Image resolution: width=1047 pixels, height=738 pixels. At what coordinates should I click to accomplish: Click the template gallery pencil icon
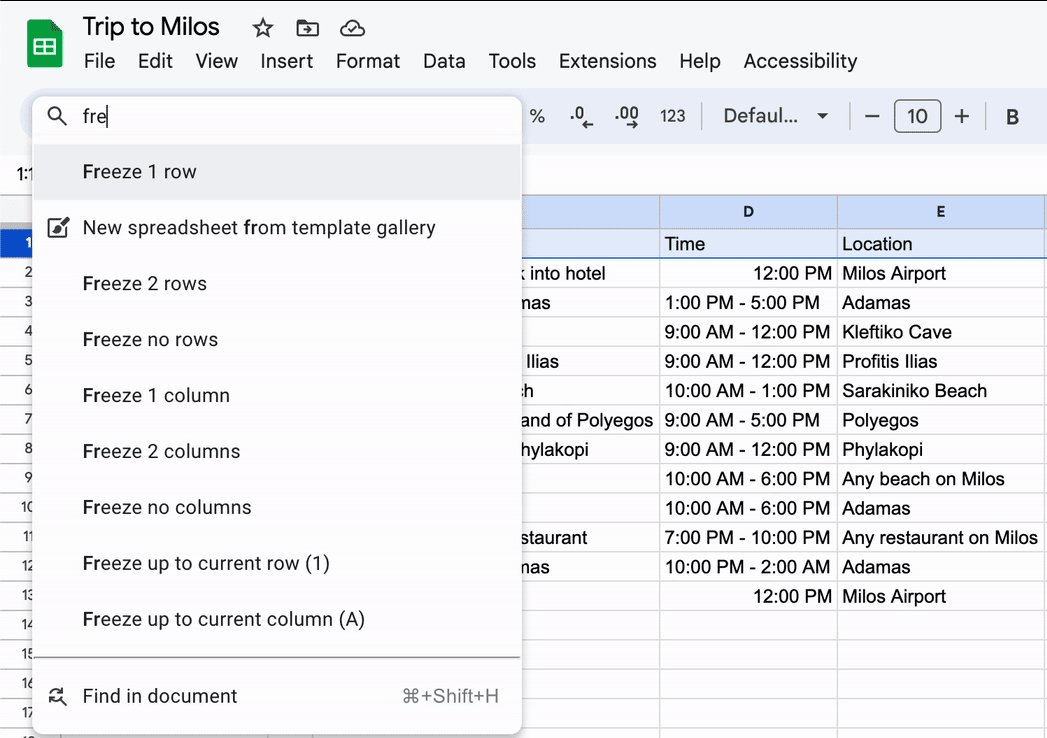(58, 228)
